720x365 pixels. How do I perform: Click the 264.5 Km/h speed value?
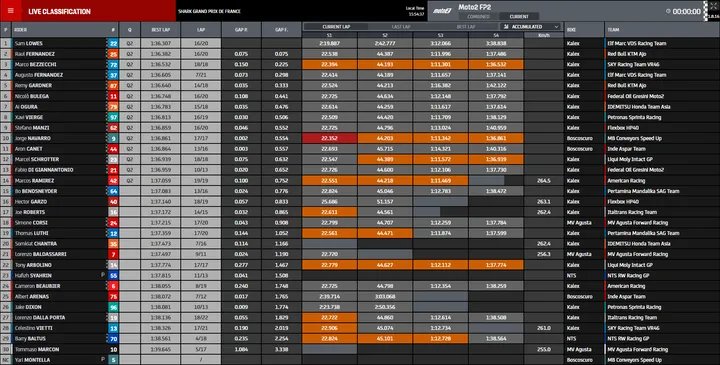pos(544,181)
